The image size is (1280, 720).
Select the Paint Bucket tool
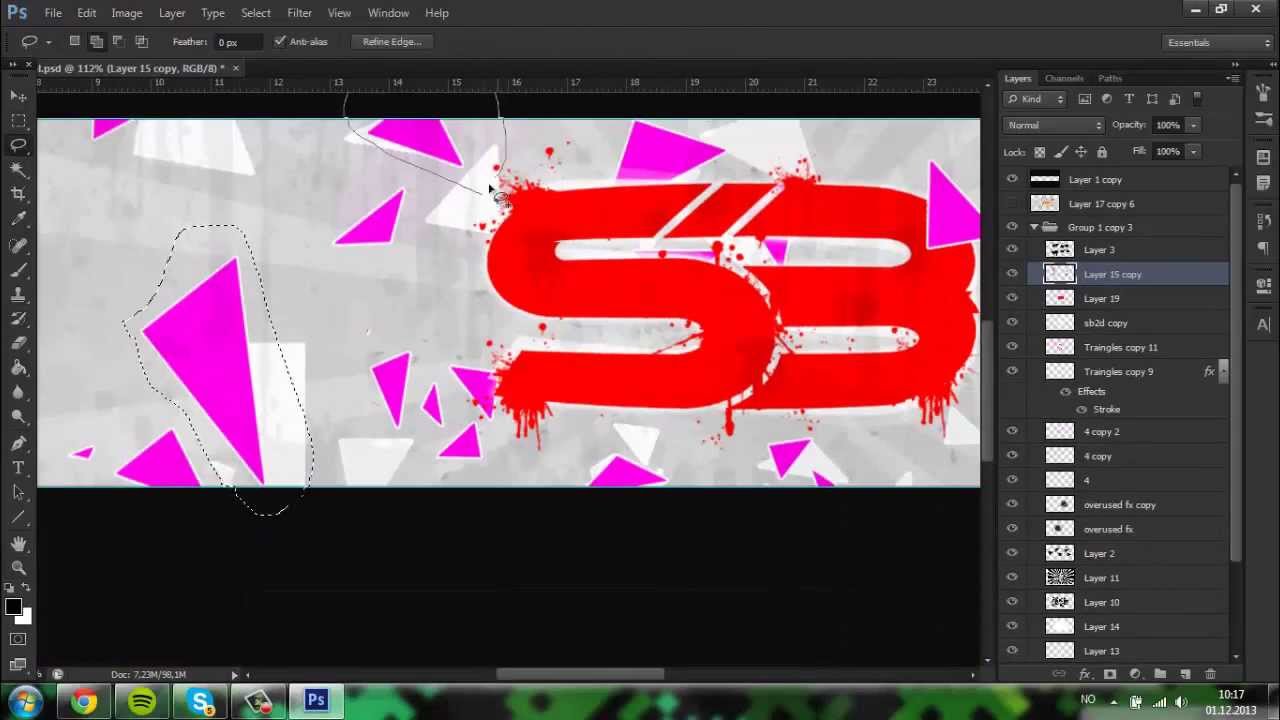click(x=18, y=369)
